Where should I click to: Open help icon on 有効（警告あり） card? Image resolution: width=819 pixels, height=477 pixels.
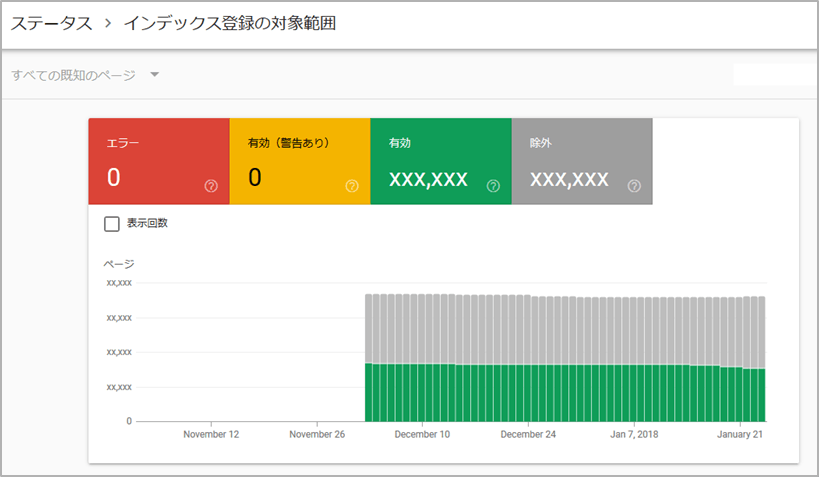point(351,186)
